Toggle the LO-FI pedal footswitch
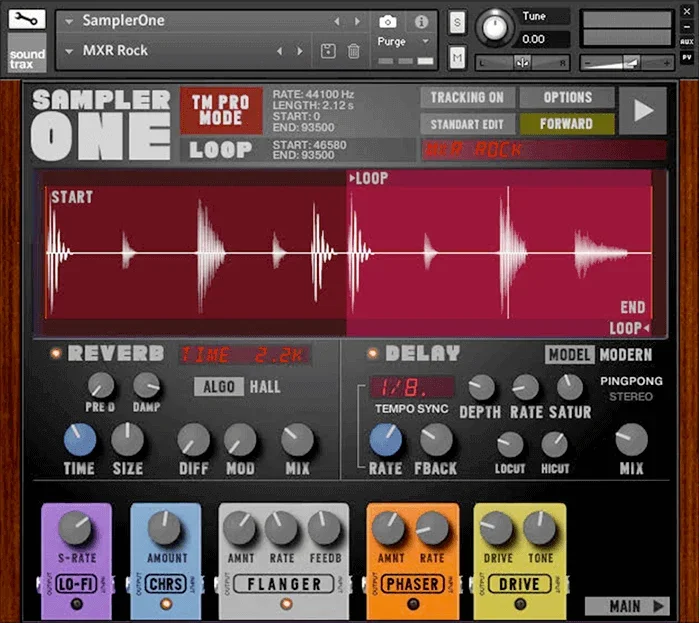 [x=77, y=604]
